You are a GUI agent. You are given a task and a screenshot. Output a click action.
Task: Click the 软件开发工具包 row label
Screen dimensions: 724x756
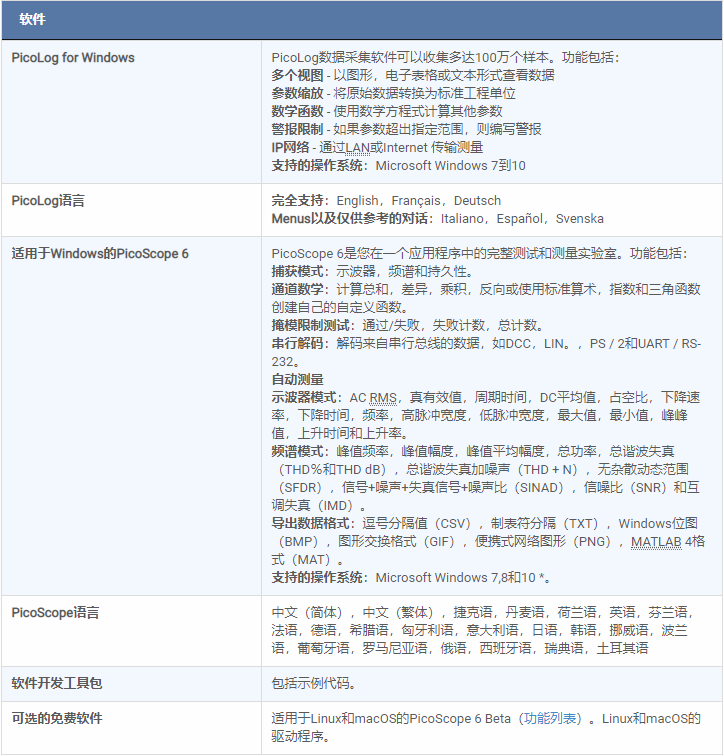point(58,684)
